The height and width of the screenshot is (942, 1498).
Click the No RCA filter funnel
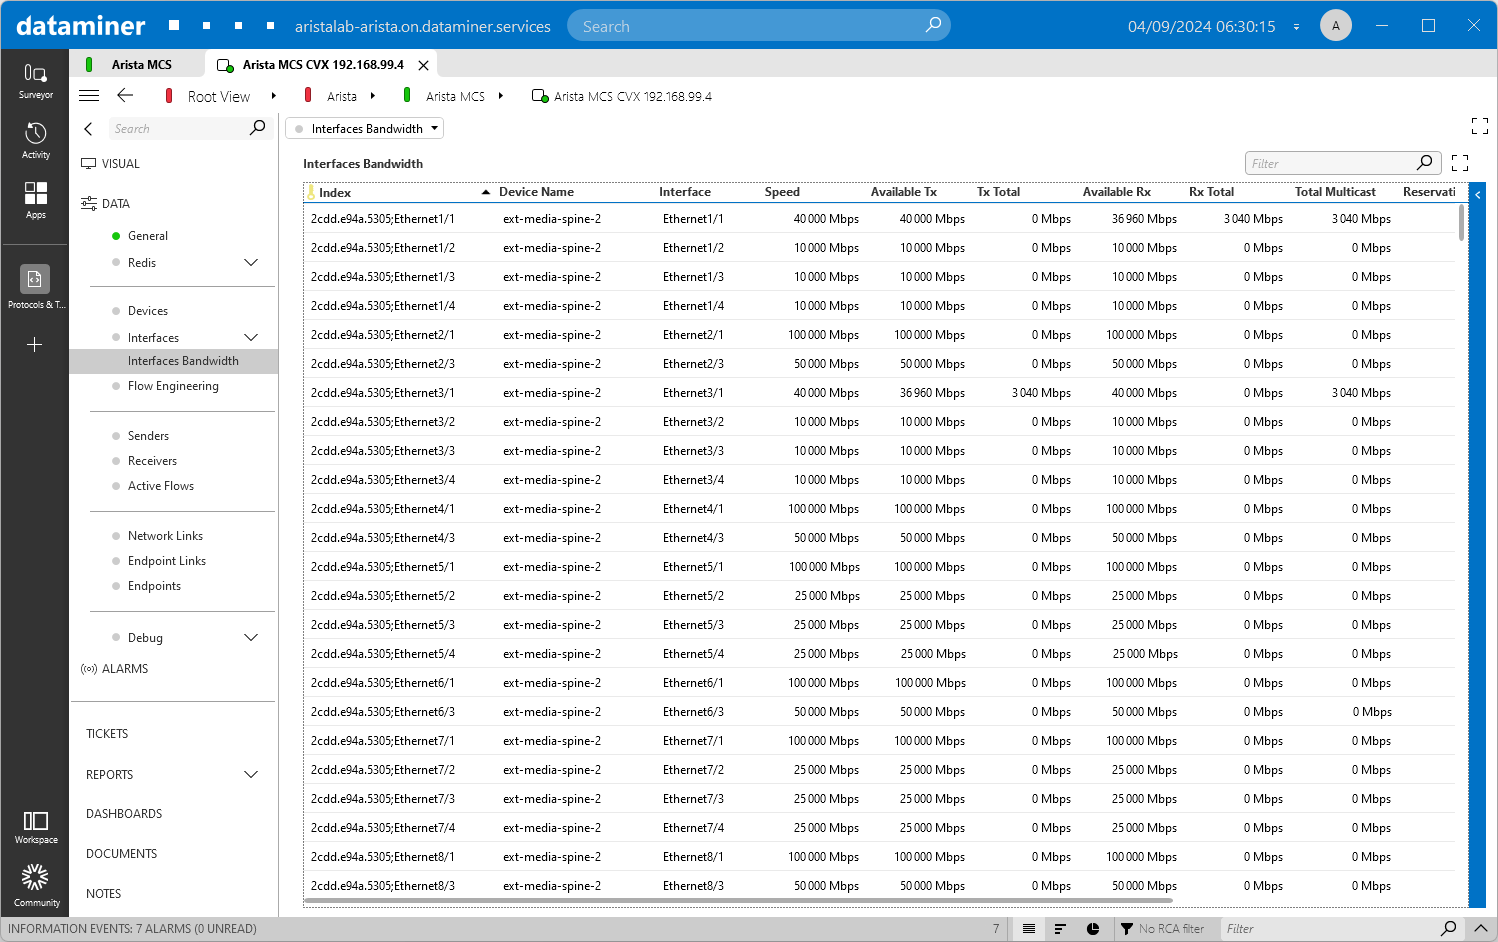(1127, 929)
